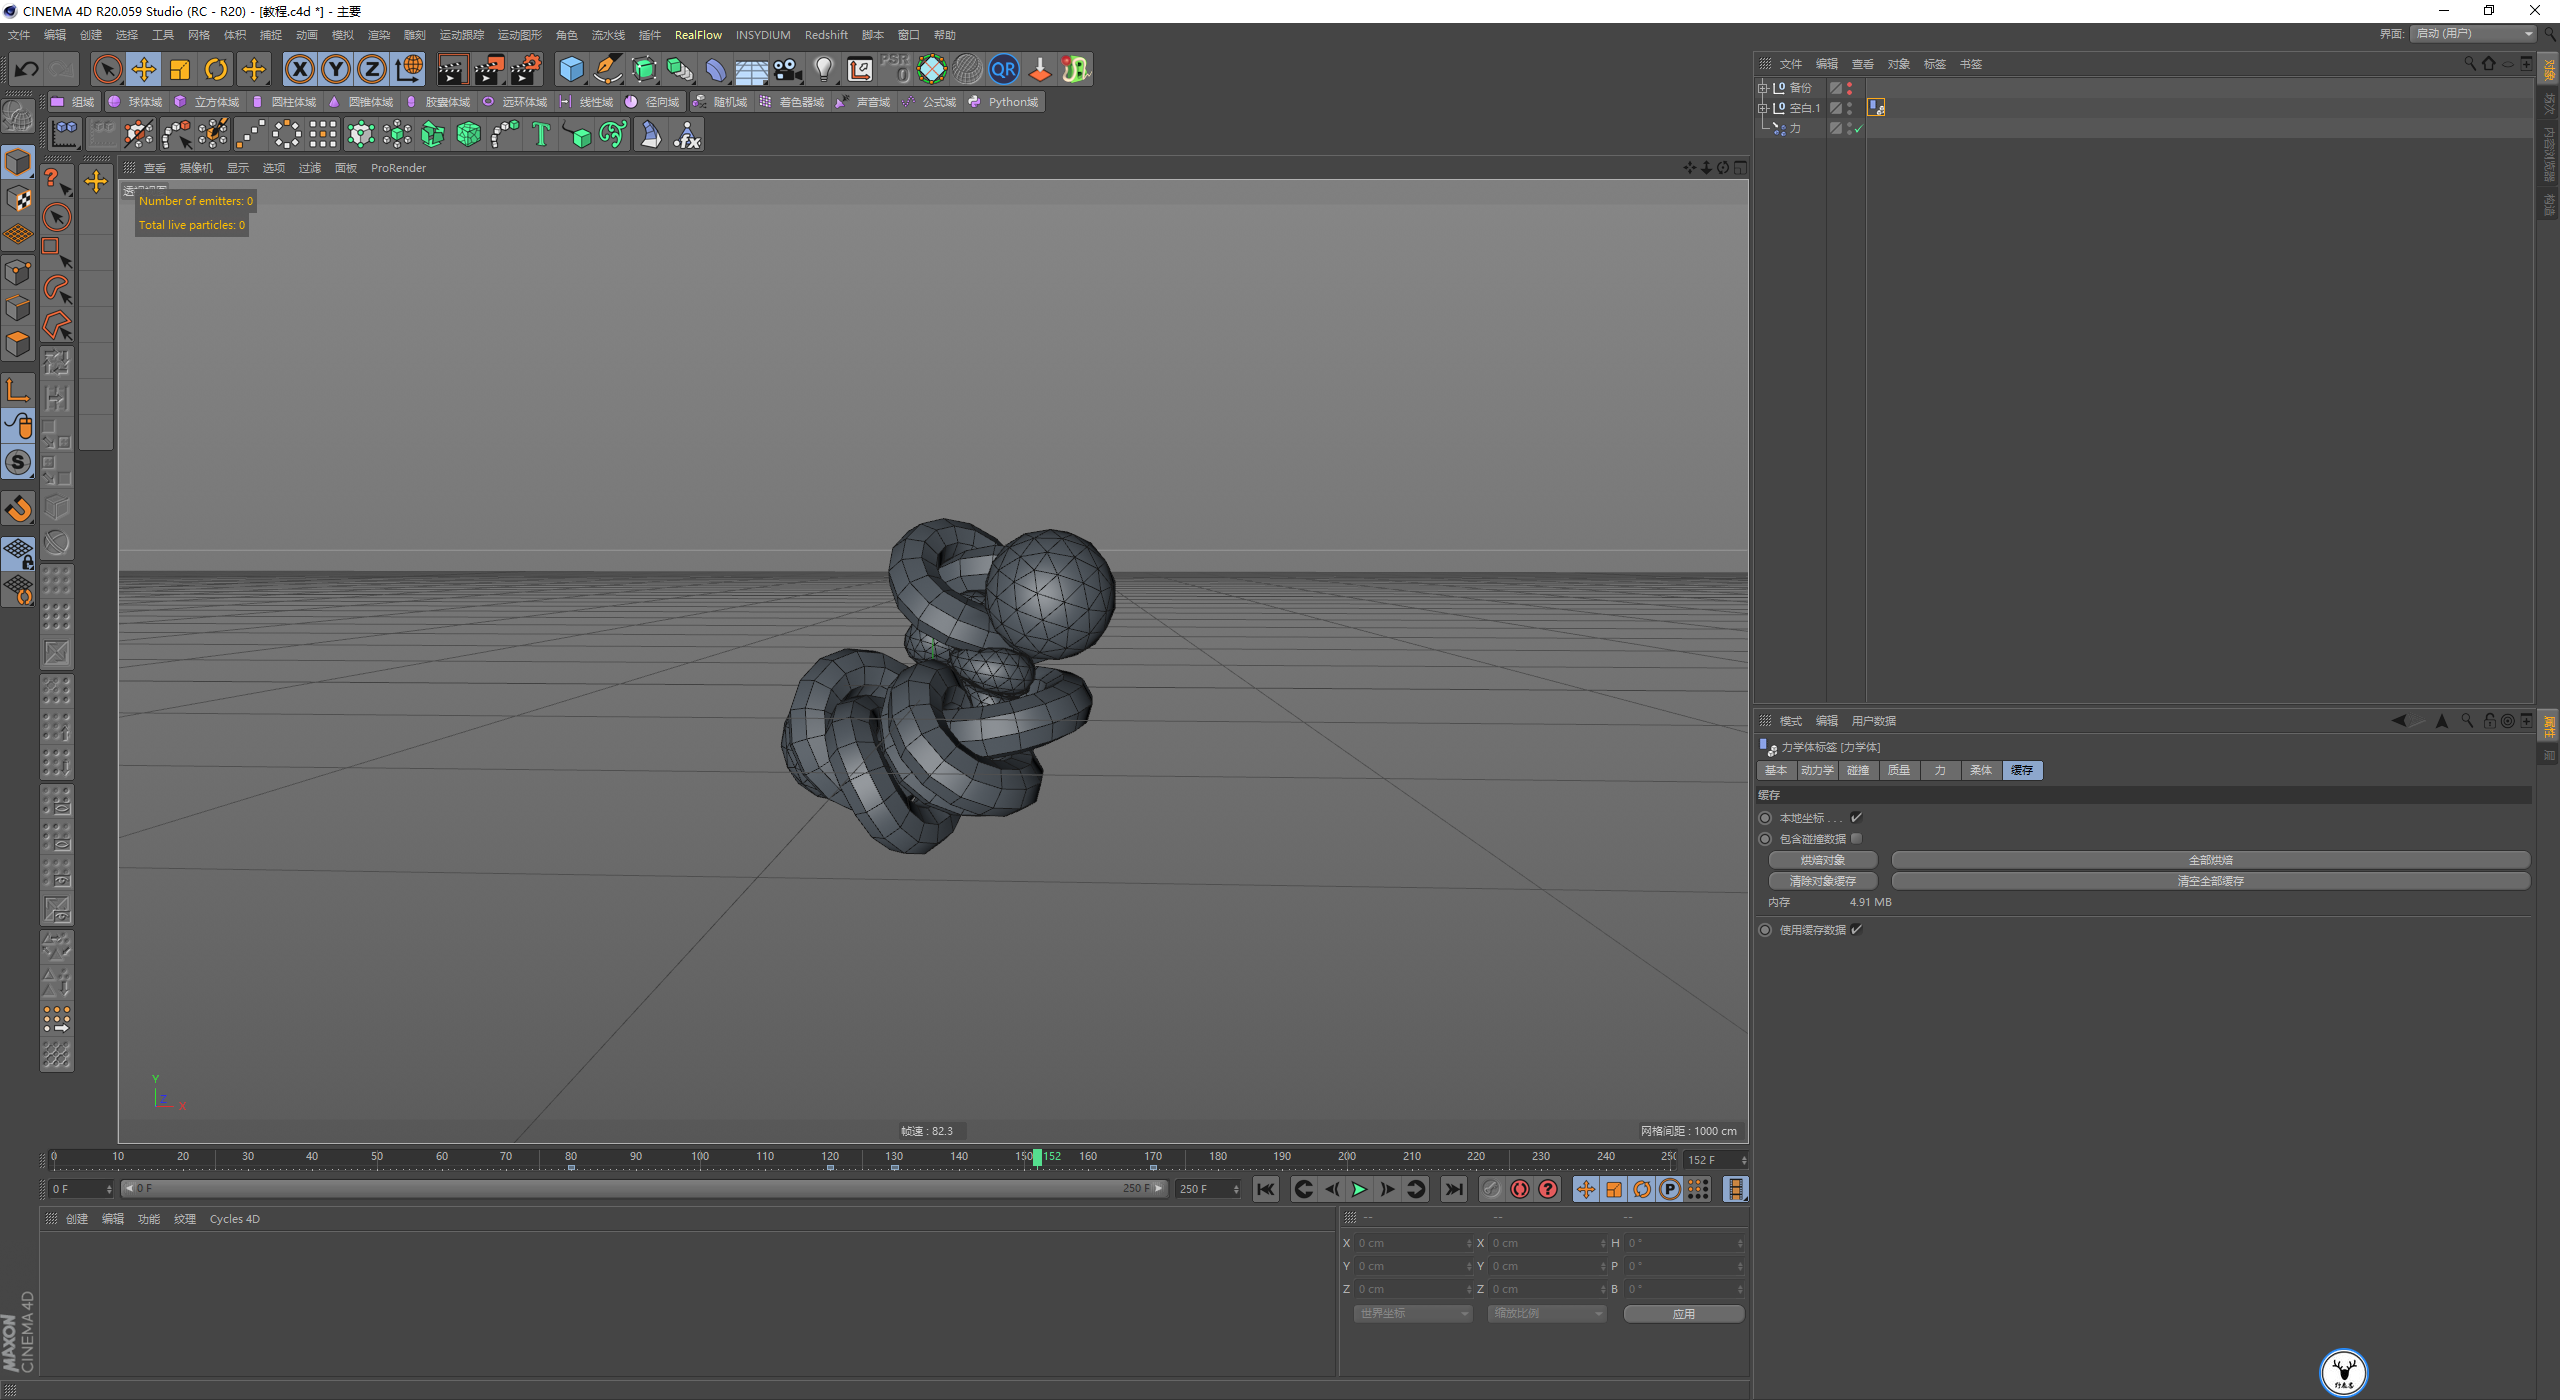Image resolution: width=2560 pixels, height=1400 pixels.
Task: Click the current frame field 152 F
Action: point(1714,1160)
